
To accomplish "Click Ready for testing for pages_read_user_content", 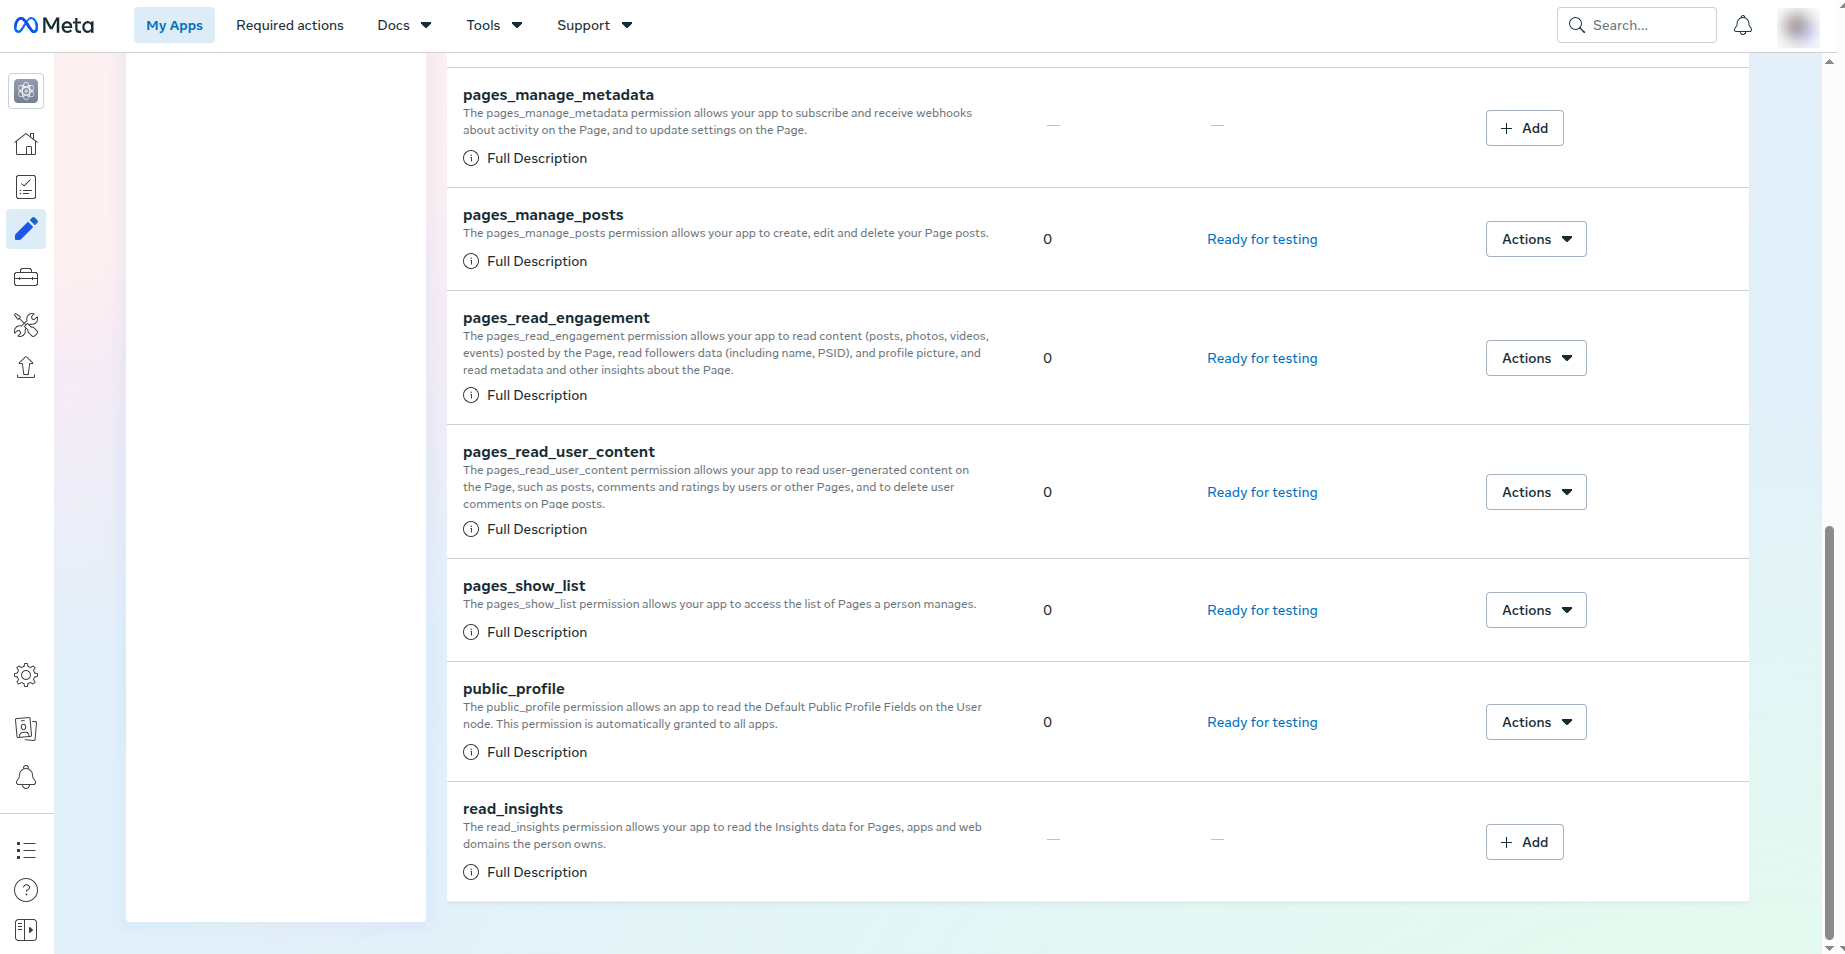I will click(1262, 492).
